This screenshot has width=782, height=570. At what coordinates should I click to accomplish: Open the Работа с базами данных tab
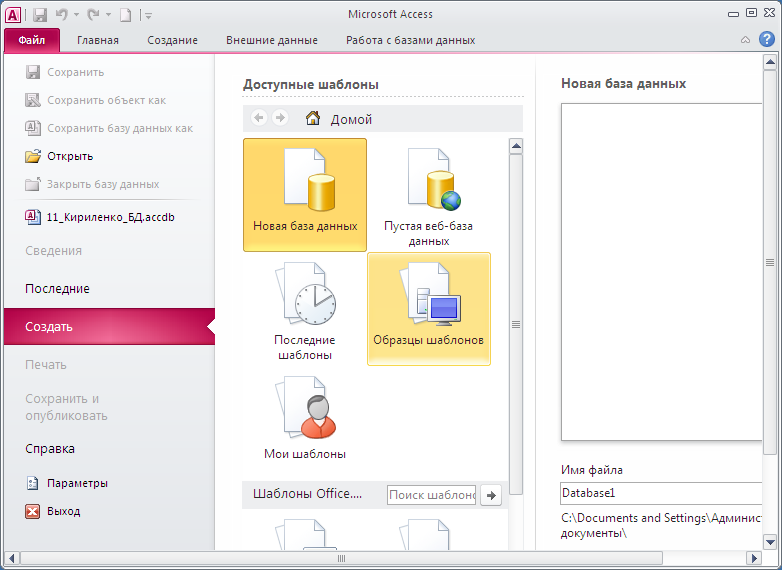click(x=410, y=40)
